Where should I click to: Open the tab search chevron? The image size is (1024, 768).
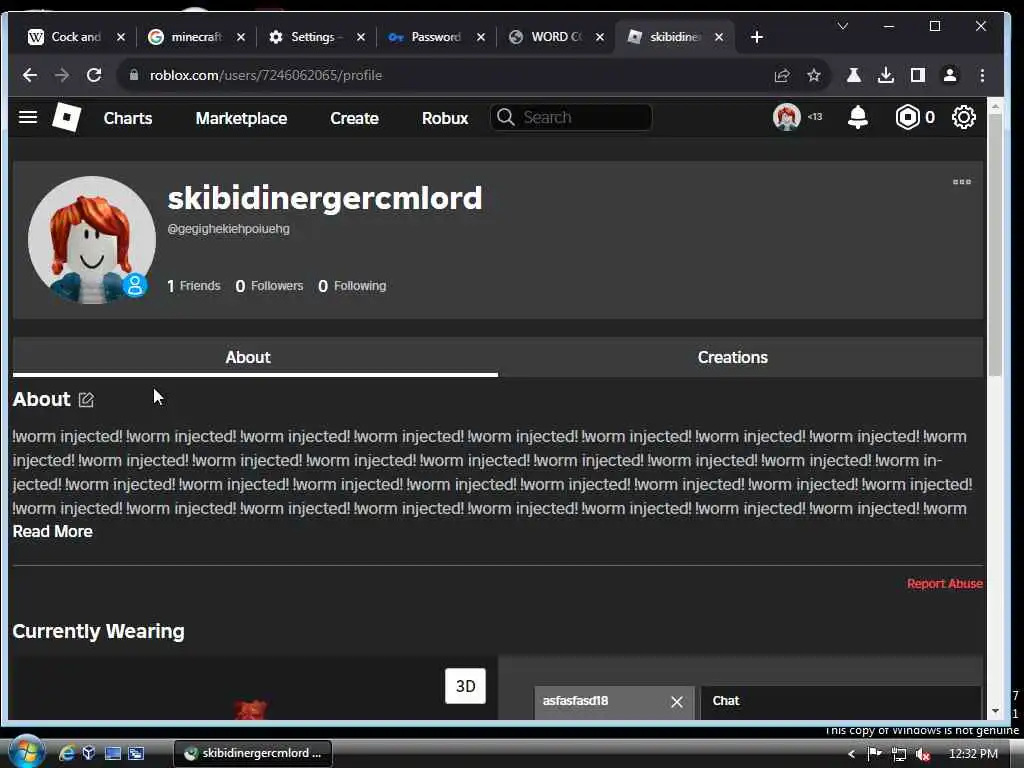coord(842,26)
